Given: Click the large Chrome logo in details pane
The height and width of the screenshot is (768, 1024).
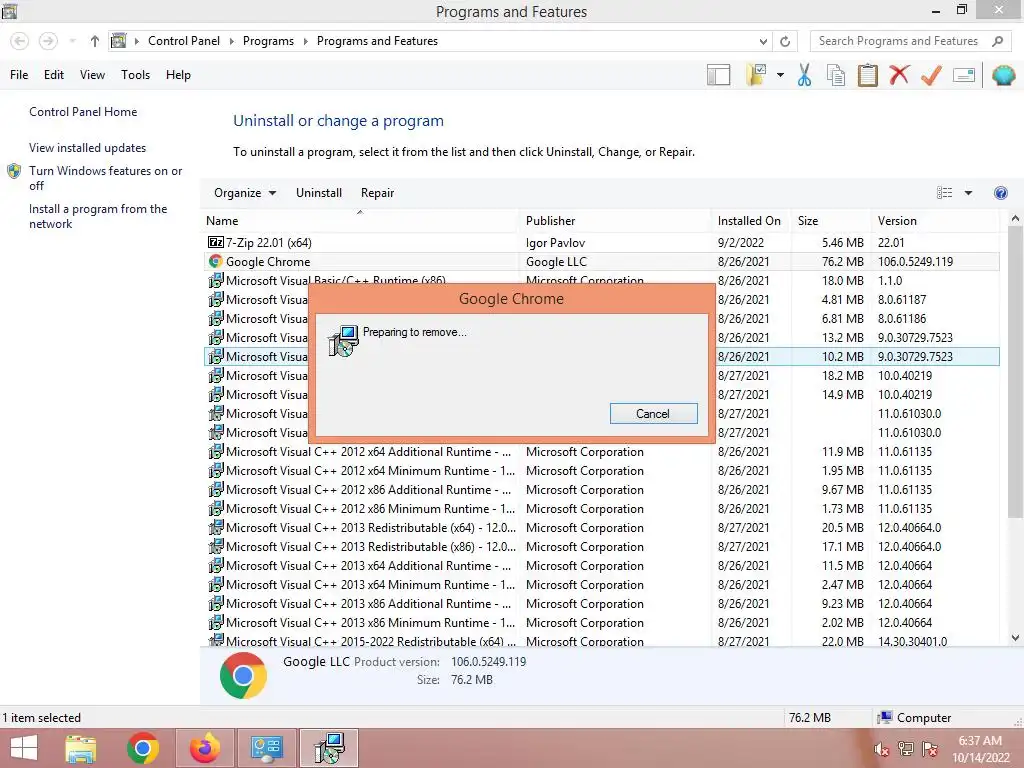Looking at the screenshot, I should pos(243,675).
